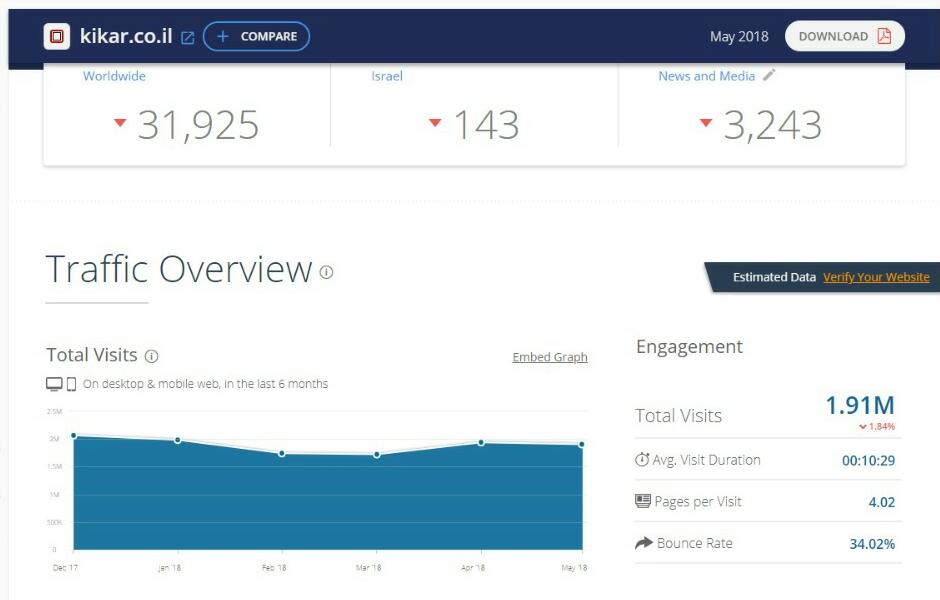Screen dimensions: 940x600
Task: Click the desktop monitor device icon
Action: (54, 384)
